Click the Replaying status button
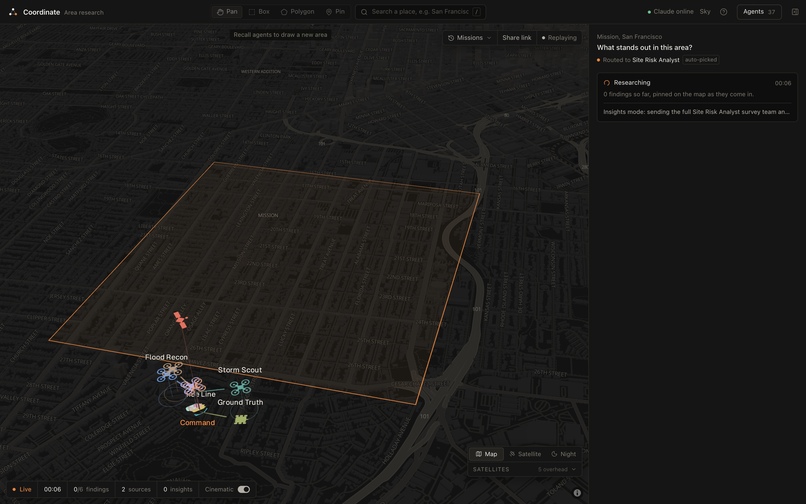 (559, 38)
